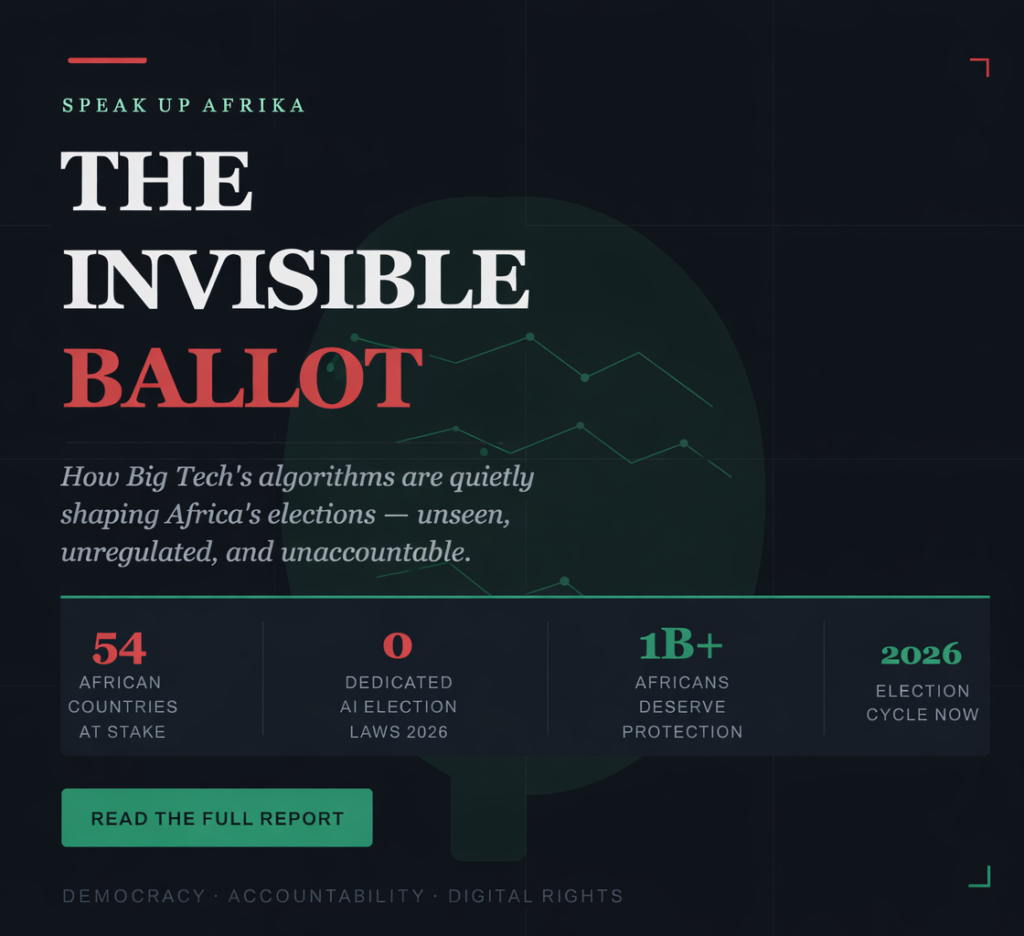Select the red BALLOT headline word

click(242, 378)
